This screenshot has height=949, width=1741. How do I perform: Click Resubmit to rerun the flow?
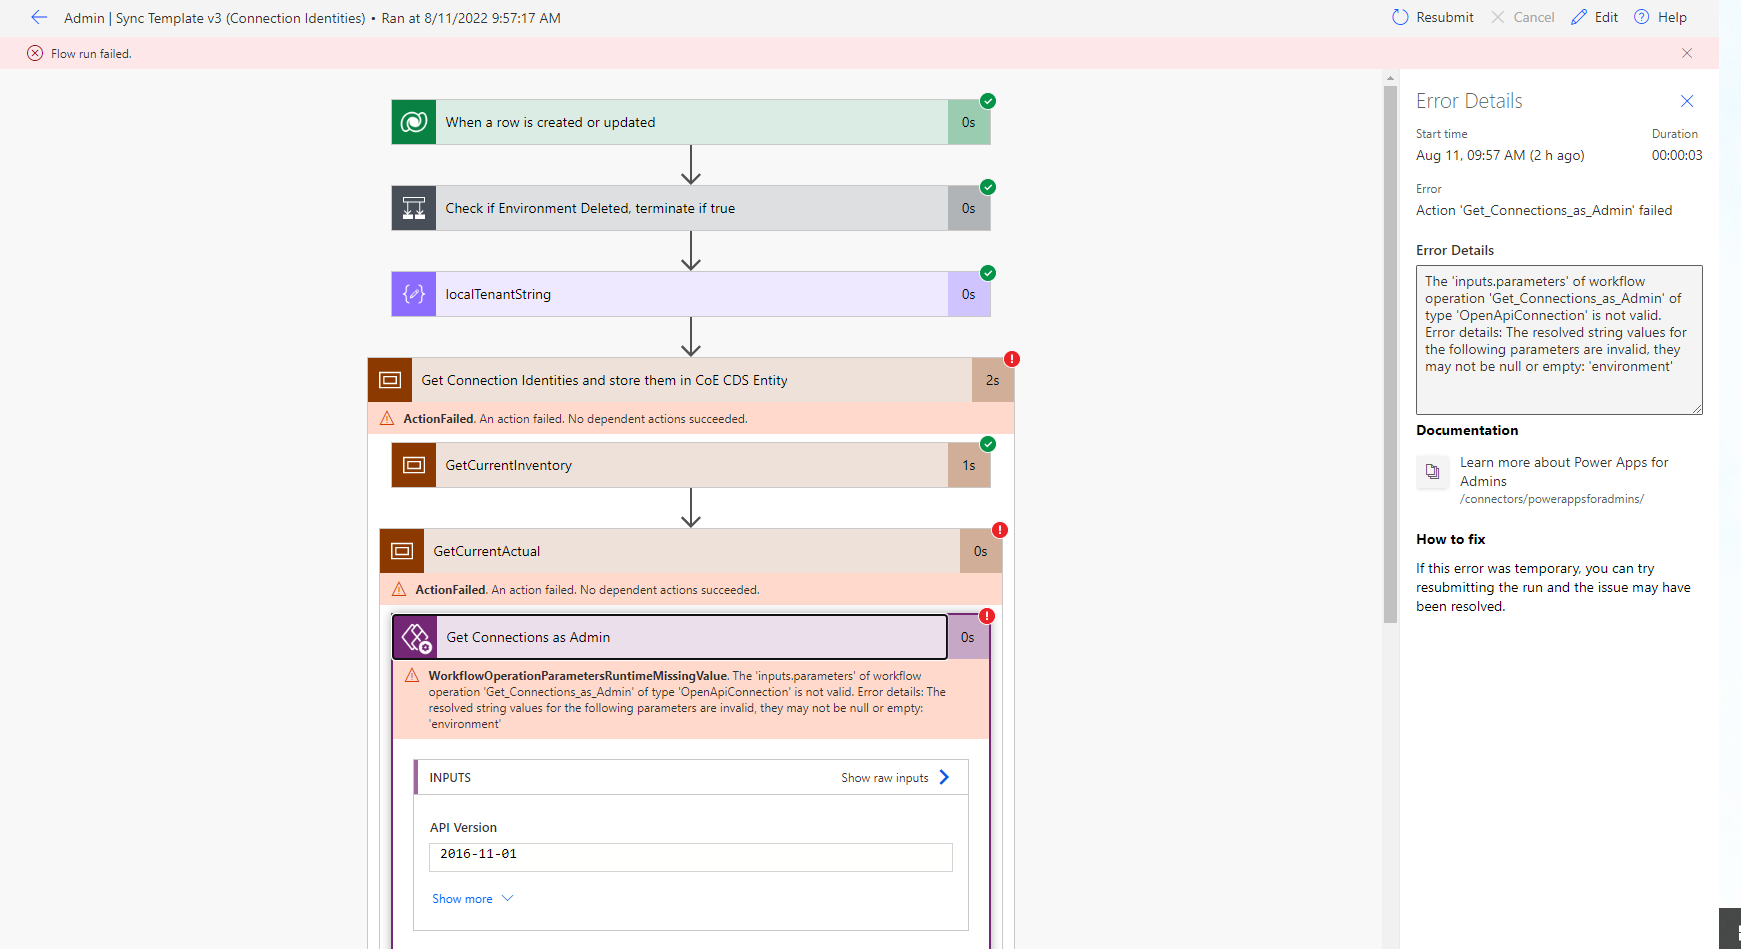pyautogui.click(x=1431, y=17)
